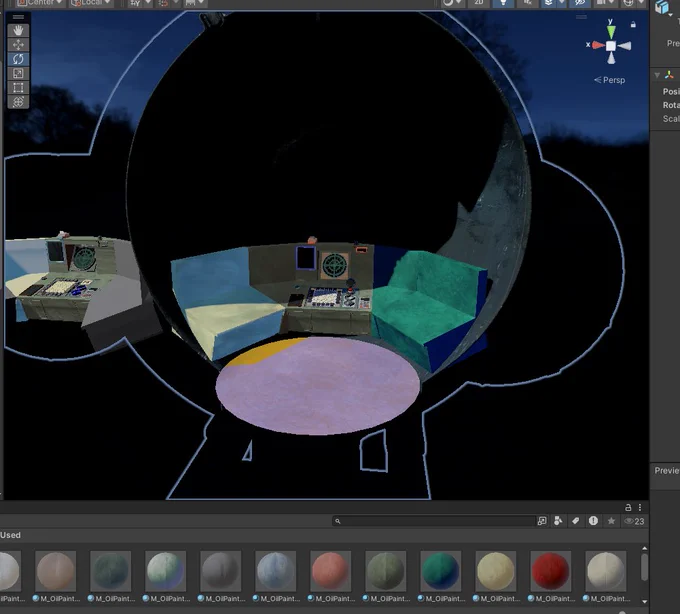Toggle the scene view rotation lock
Image resolution: width=680 pixels, height=614 pixels.
click(x=633, y=24)
